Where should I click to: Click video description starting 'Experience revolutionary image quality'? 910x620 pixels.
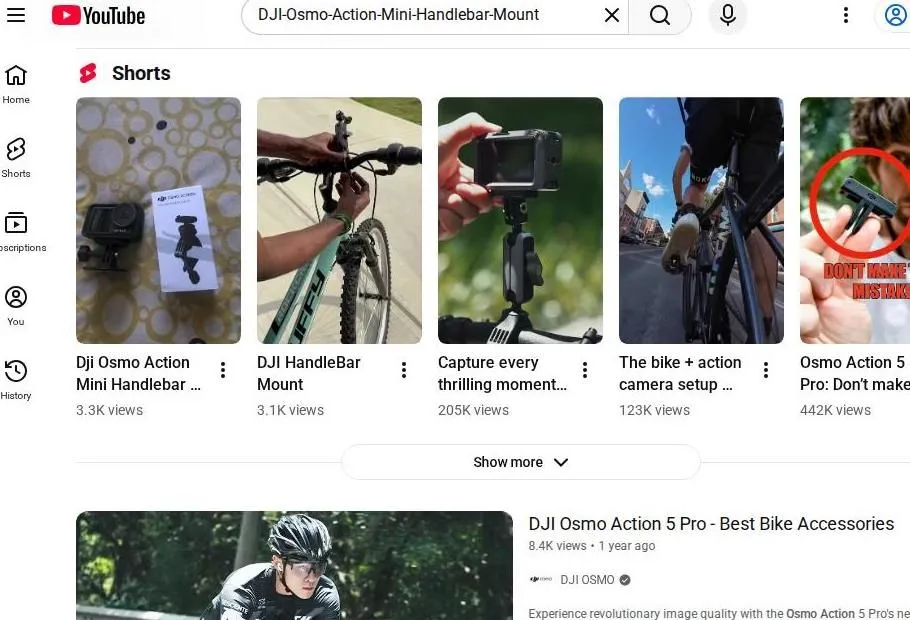pos(718,613)
